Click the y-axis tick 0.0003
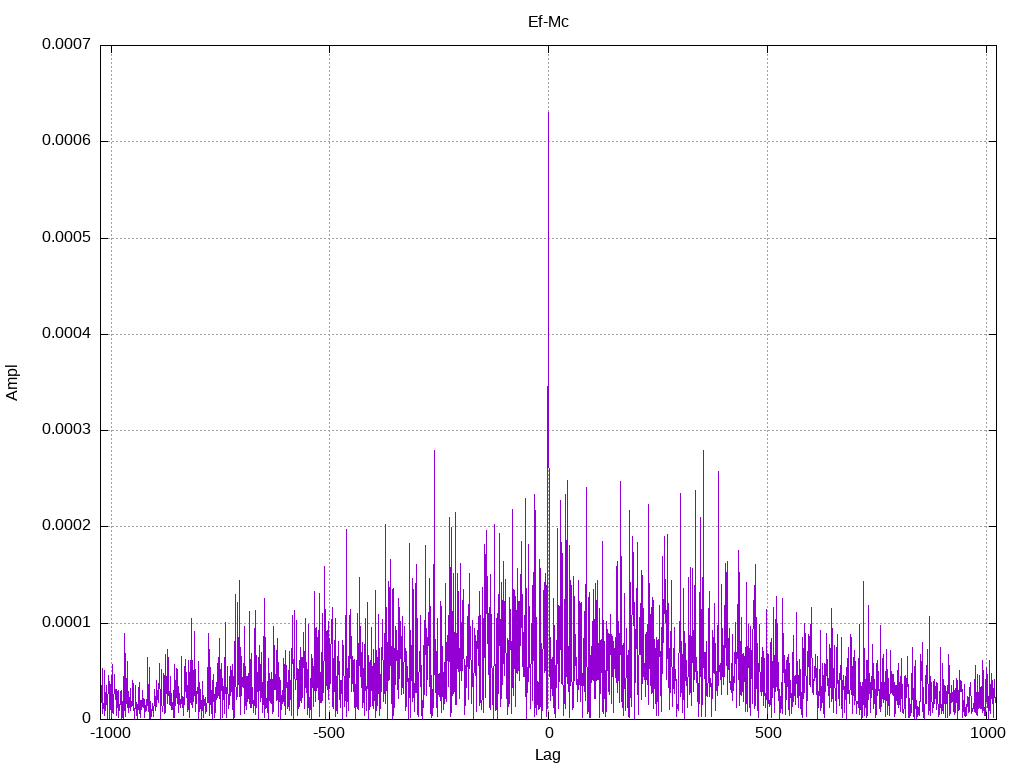 pyautogui.click(x=66, y=429)
